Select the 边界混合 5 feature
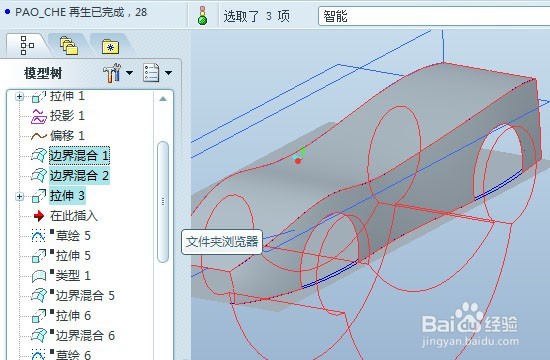550x360 pixels. pos(85,295)
